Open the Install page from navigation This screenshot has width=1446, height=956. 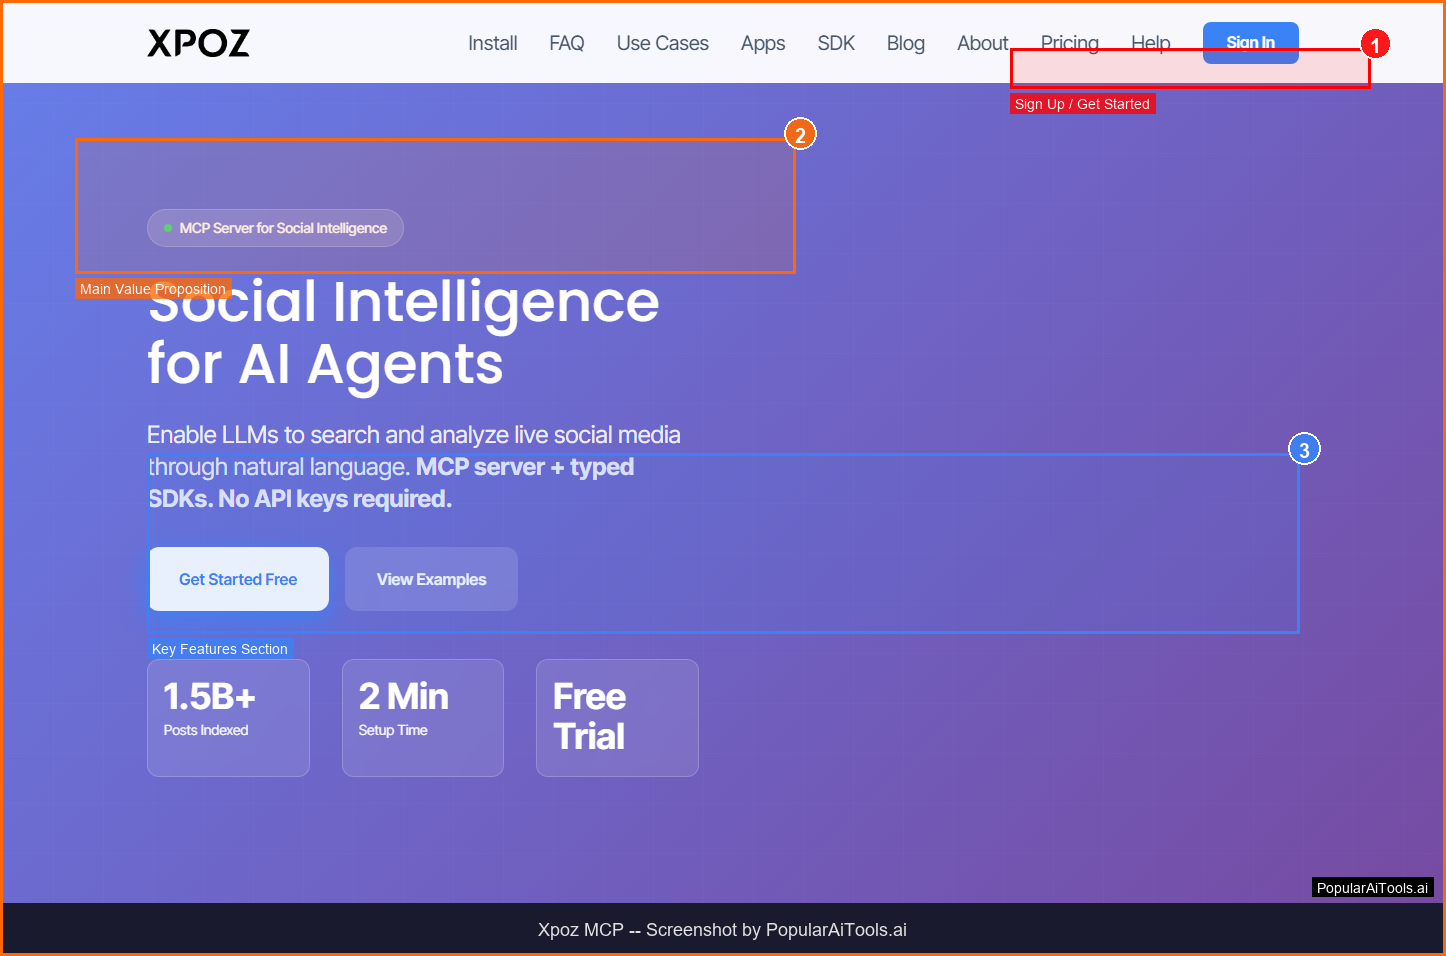(492, 43)
